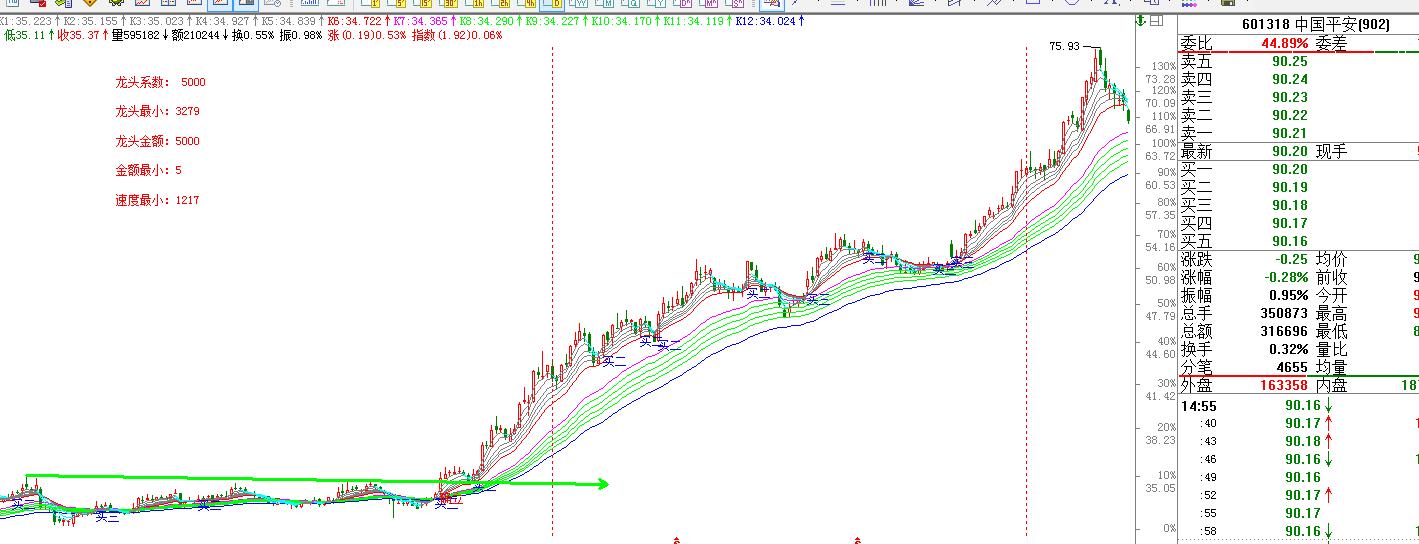Screen dimensions: 1419x544
Task: Click the 130% scale label on the axis
Action: [1162, 66]
